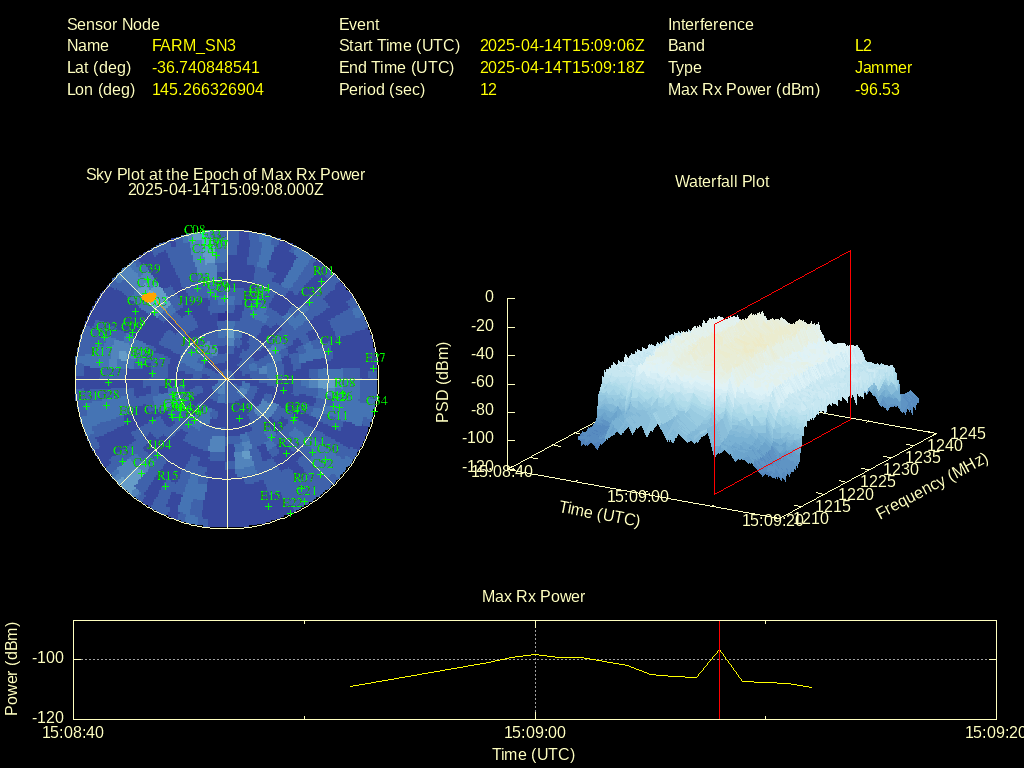This screenshot has height=768, width=1024.
Task: Click the Max Rx Power value -96.53
Action: (877, 89)
